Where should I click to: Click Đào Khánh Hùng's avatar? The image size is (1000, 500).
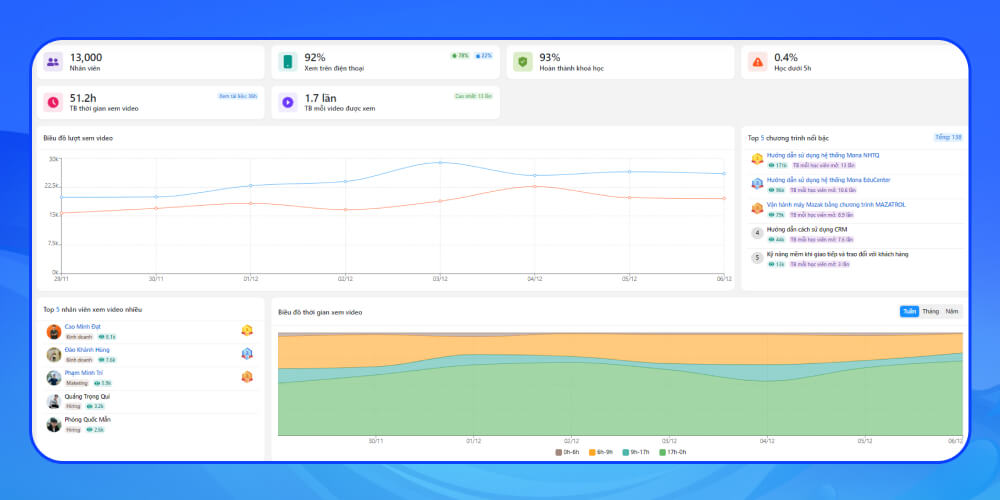pyautogui.click(x=54, y=355)
